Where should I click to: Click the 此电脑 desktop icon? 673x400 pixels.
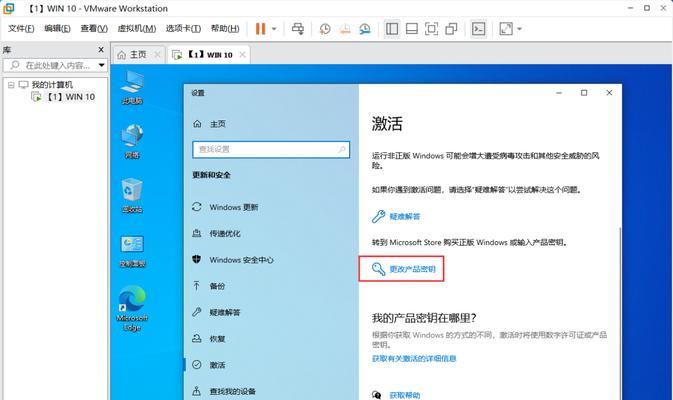click(132, 88)
